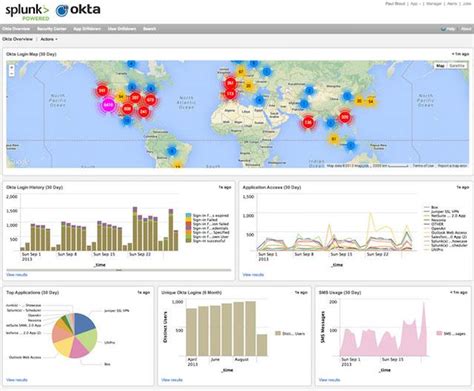Click the red 173 cluster over Spain
474x391 pixels.
point(230,94)
